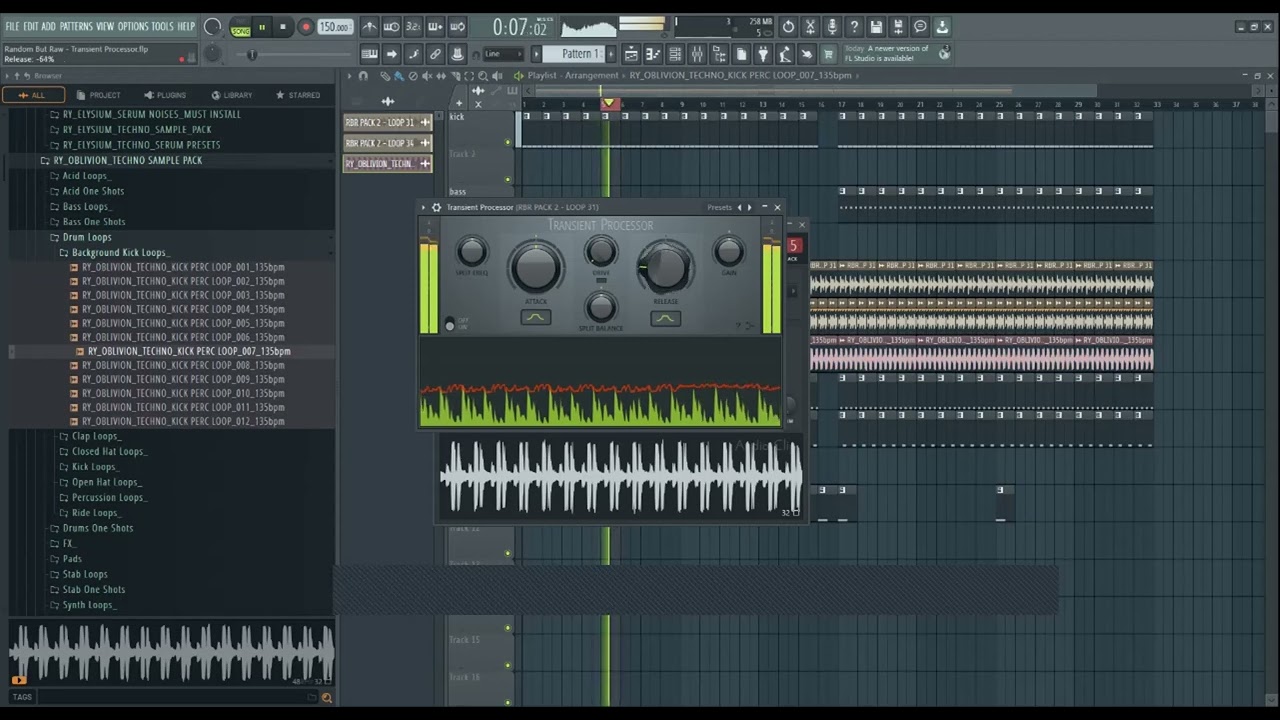
Task: Open the PATTERNS menu
Action: 76,26
